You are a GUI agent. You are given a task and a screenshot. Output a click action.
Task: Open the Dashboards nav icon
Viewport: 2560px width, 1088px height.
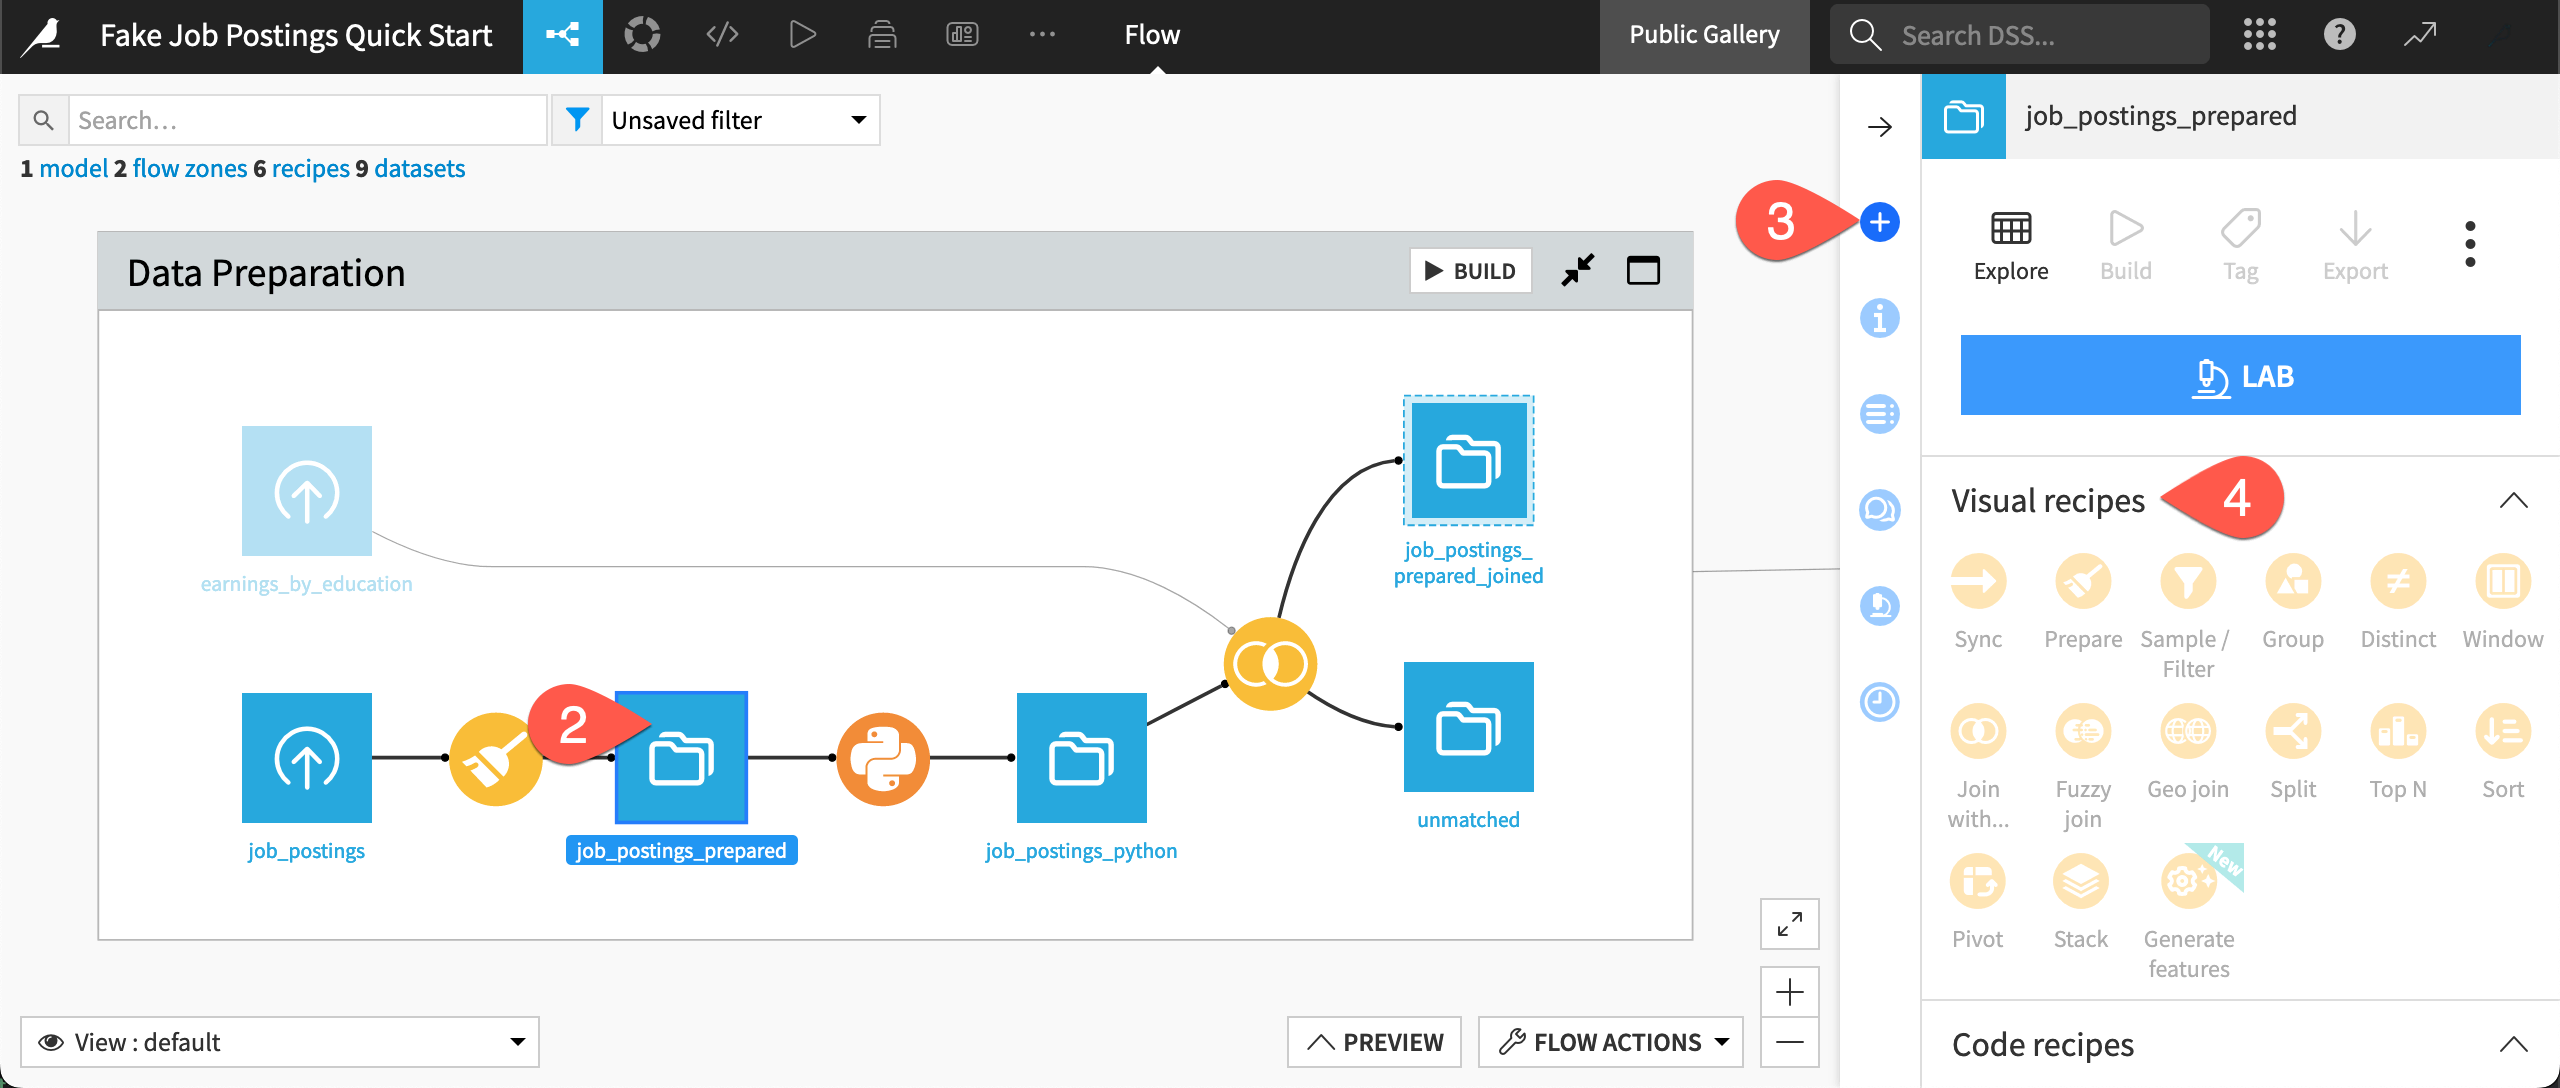[962, 35]
